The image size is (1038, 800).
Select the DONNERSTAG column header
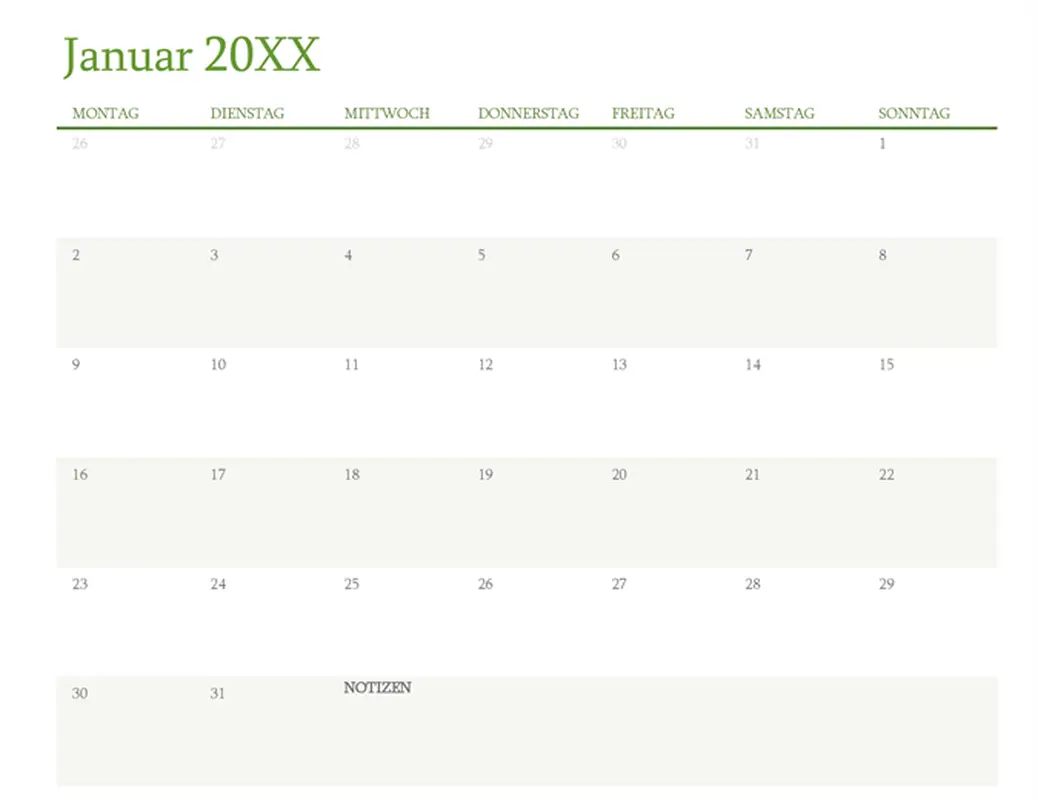(x=529, y=113)
